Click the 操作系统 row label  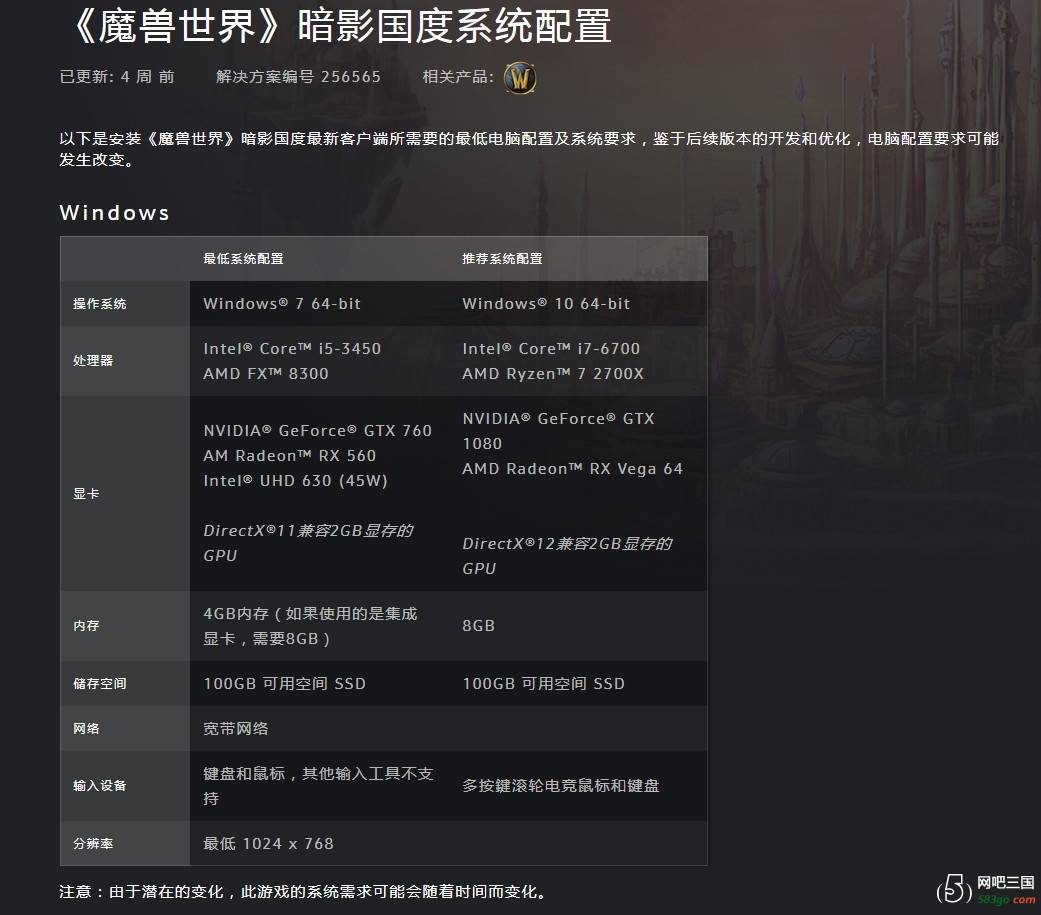100,303
